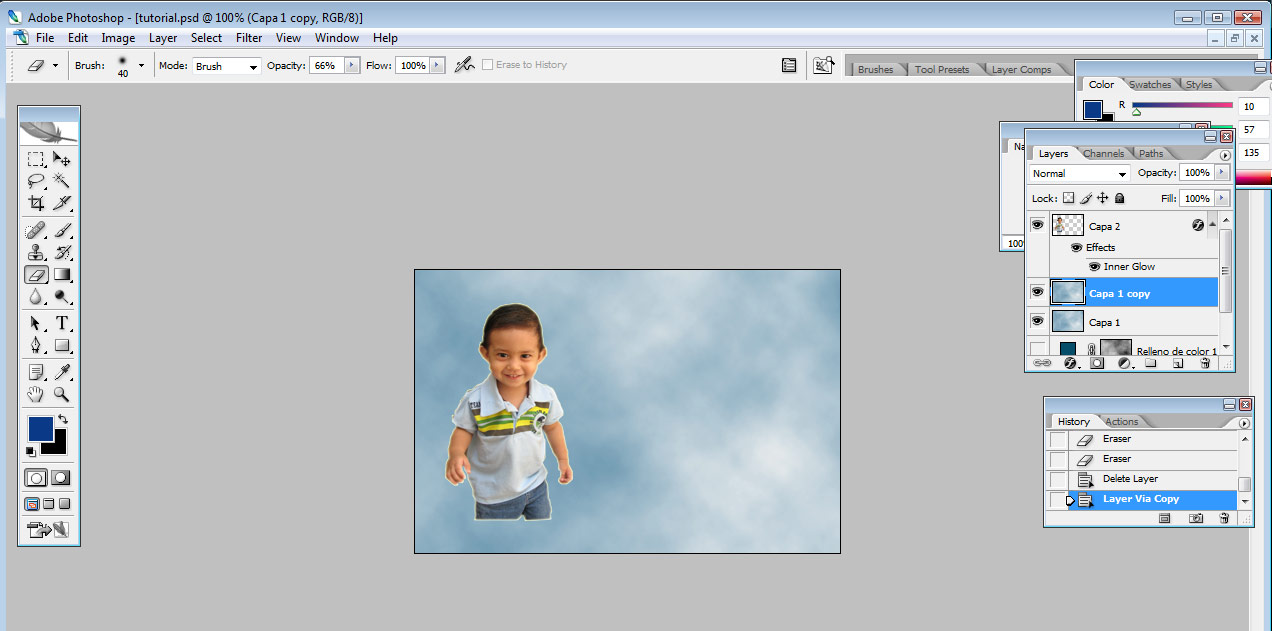Open the Filter menu
The image size is (1272, 631).
click(249, 38)
